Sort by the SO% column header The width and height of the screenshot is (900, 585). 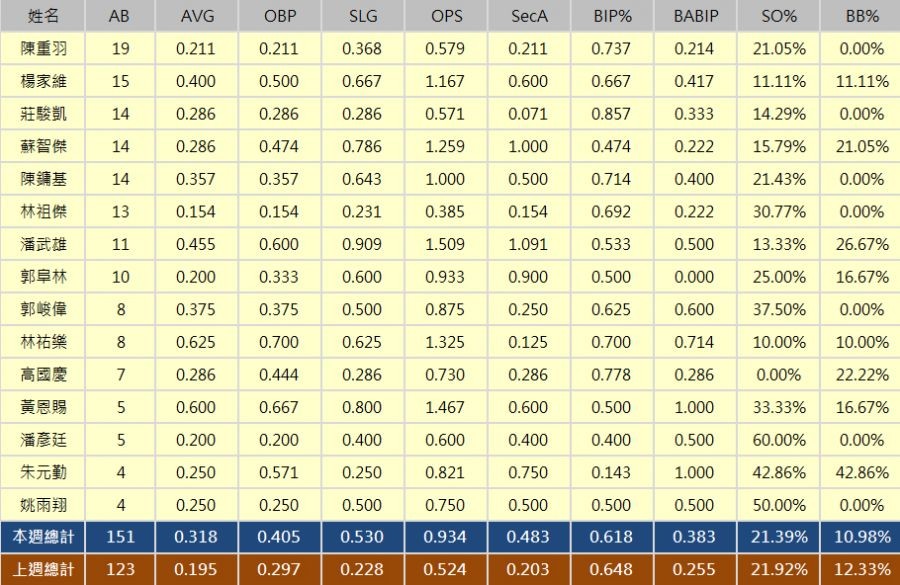click(x=778, y=16)
